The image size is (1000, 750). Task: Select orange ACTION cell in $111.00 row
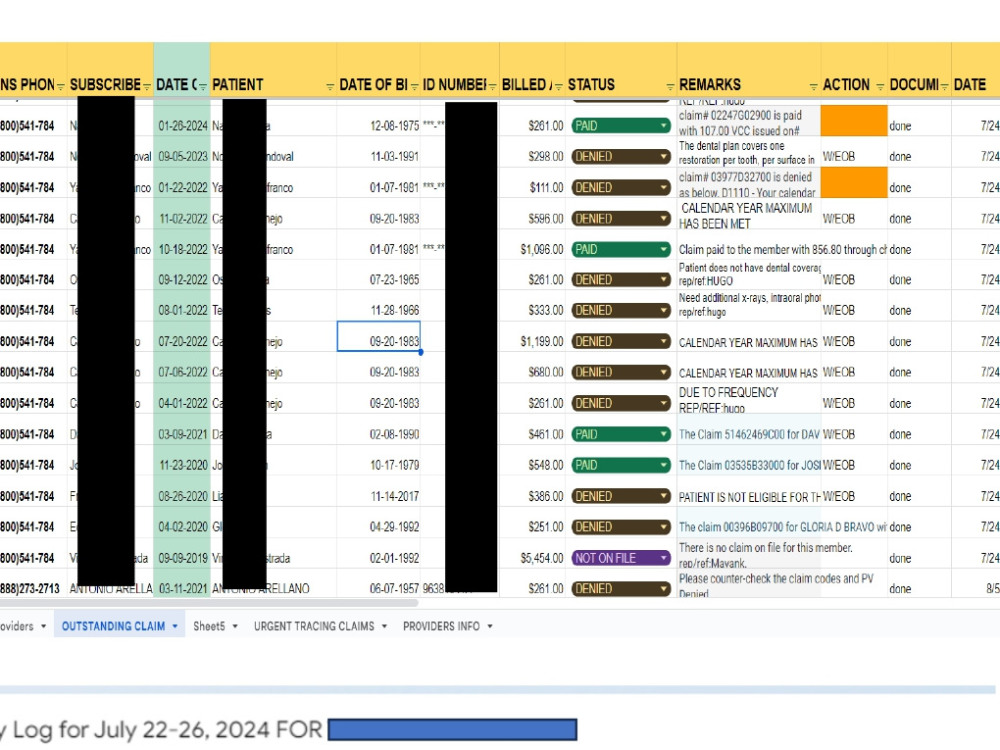(x=854, y=183)
